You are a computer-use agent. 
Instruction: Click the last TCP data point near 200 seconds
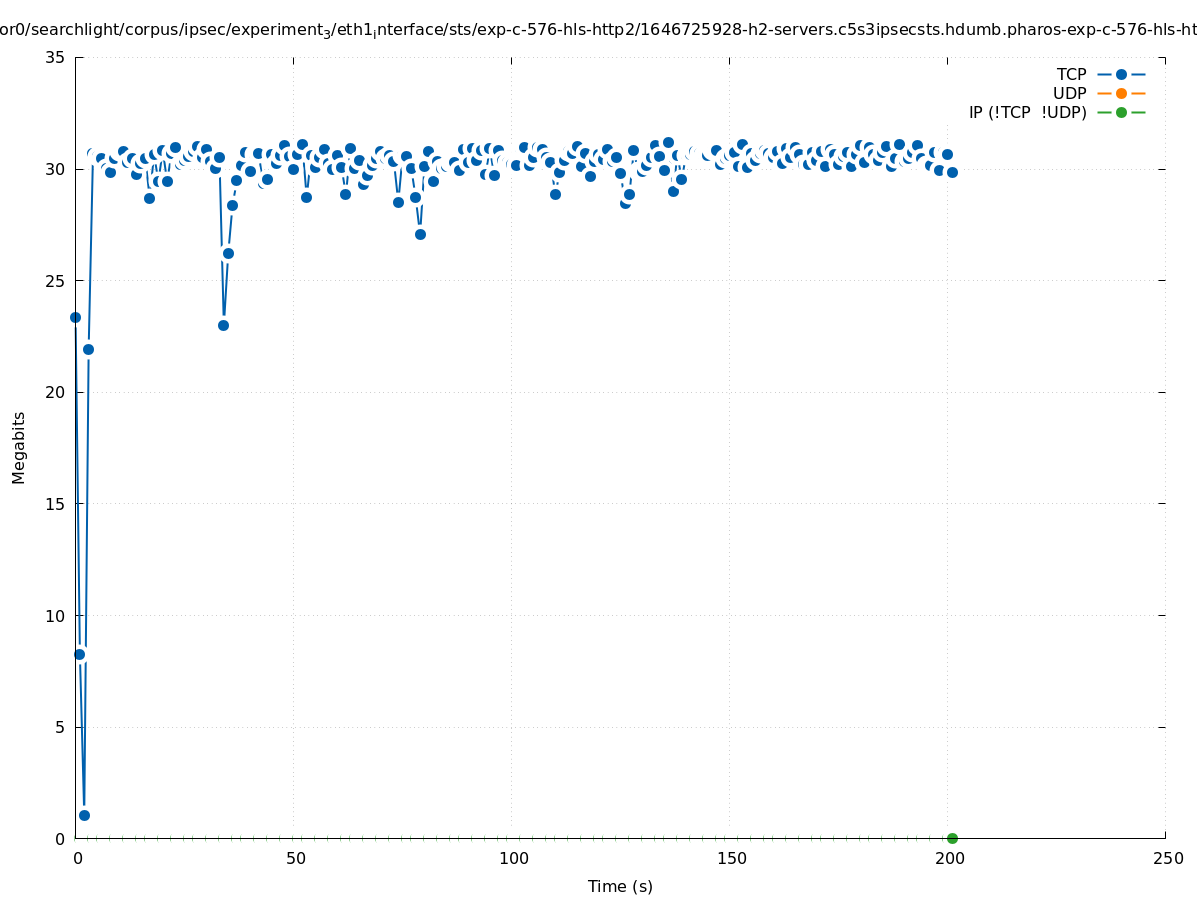(952, 172)
